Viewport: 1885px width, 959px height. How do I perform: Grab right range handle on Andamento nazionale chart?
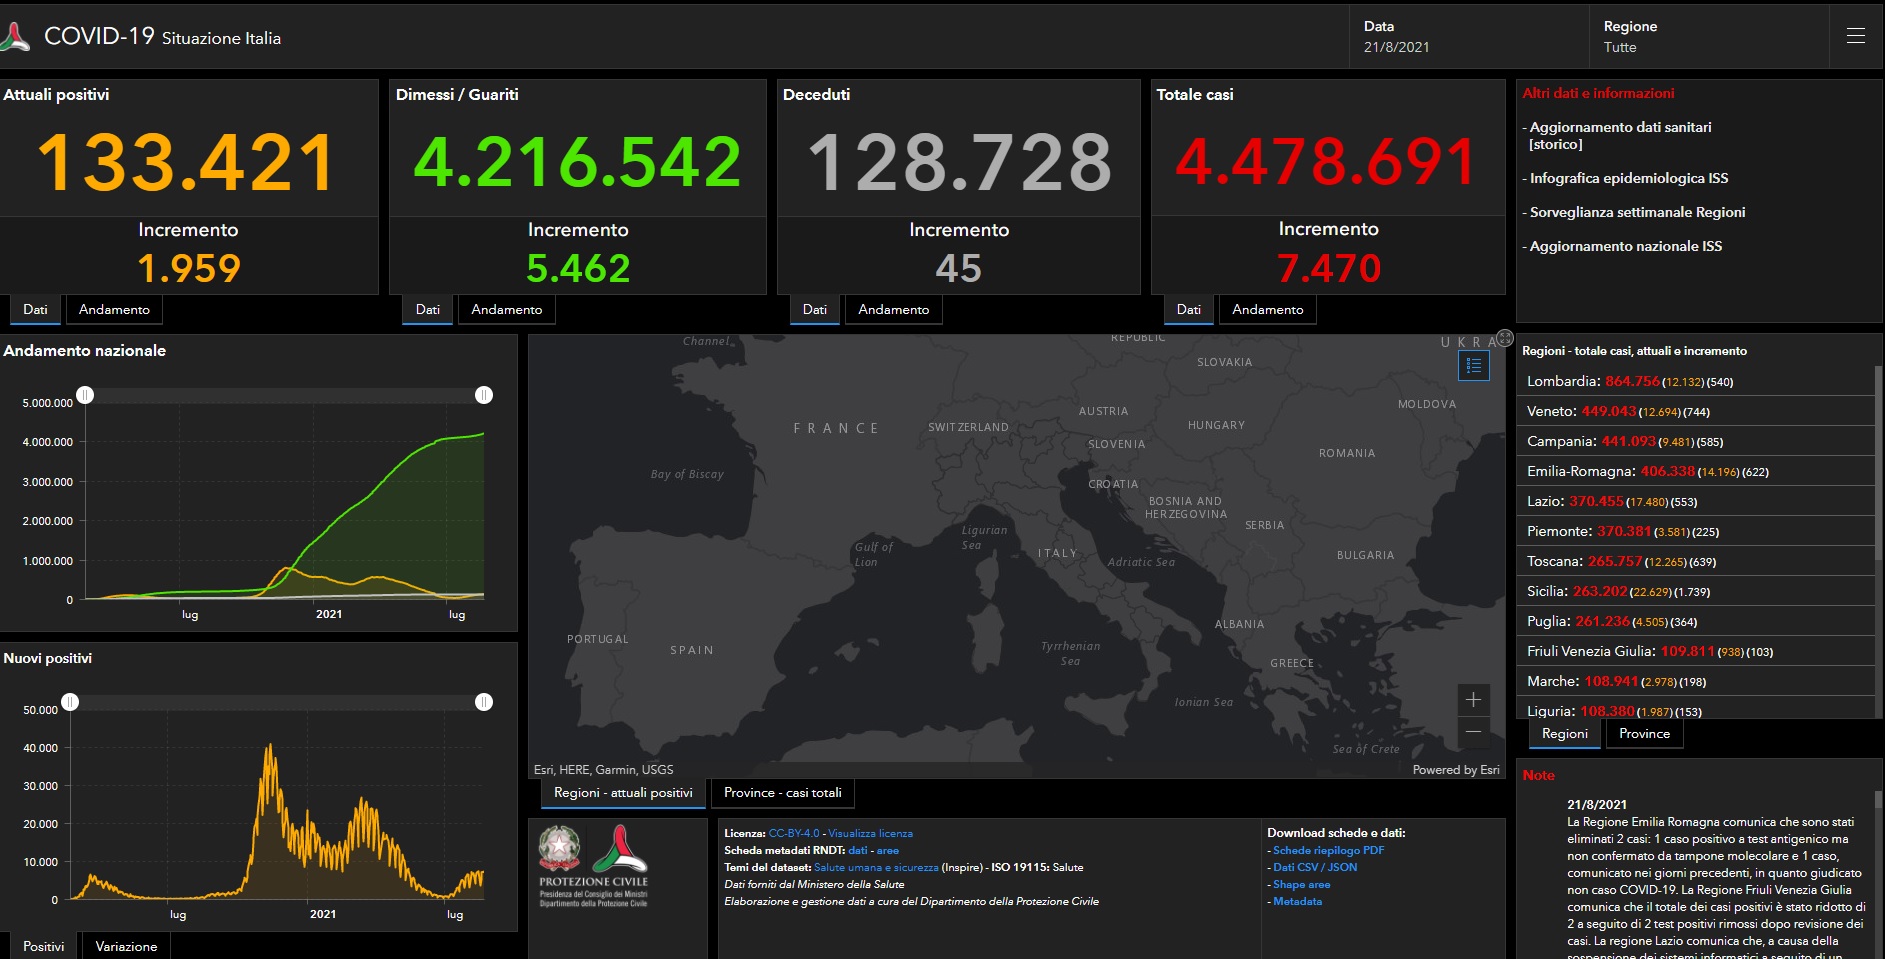coord(484,395)
